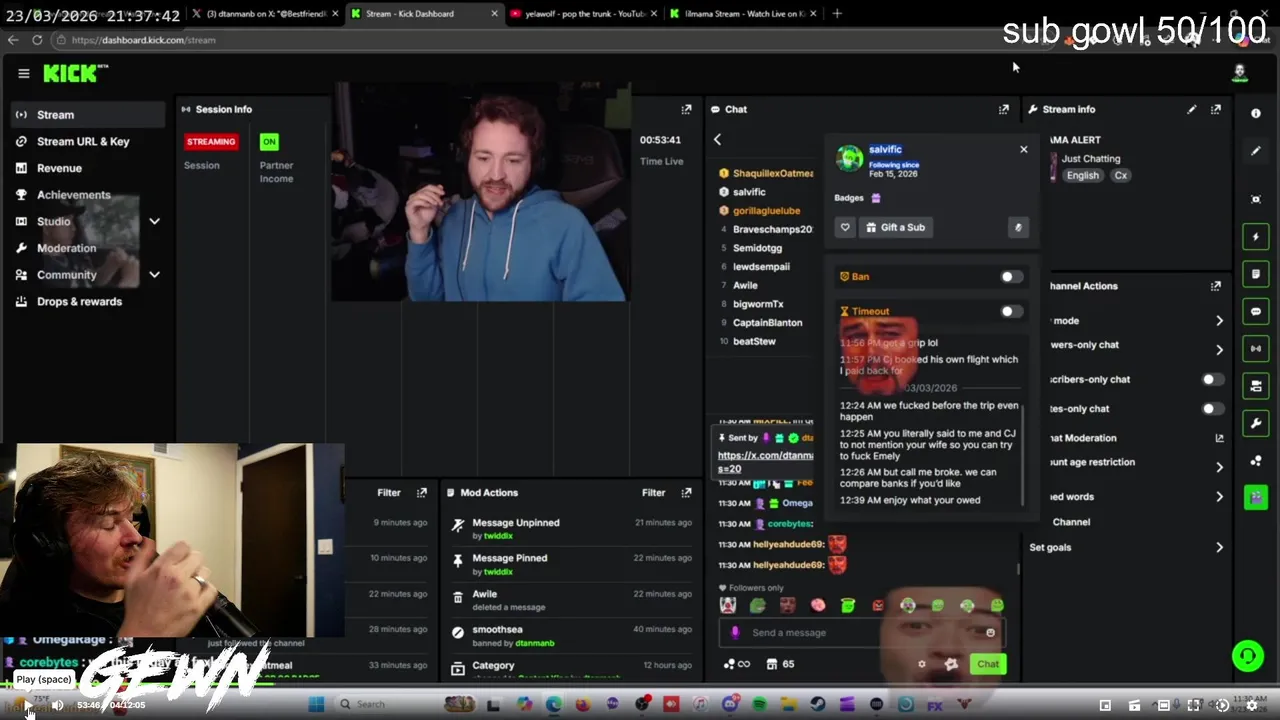Click the chat bubble sidebar icon

pos(1256,311)
